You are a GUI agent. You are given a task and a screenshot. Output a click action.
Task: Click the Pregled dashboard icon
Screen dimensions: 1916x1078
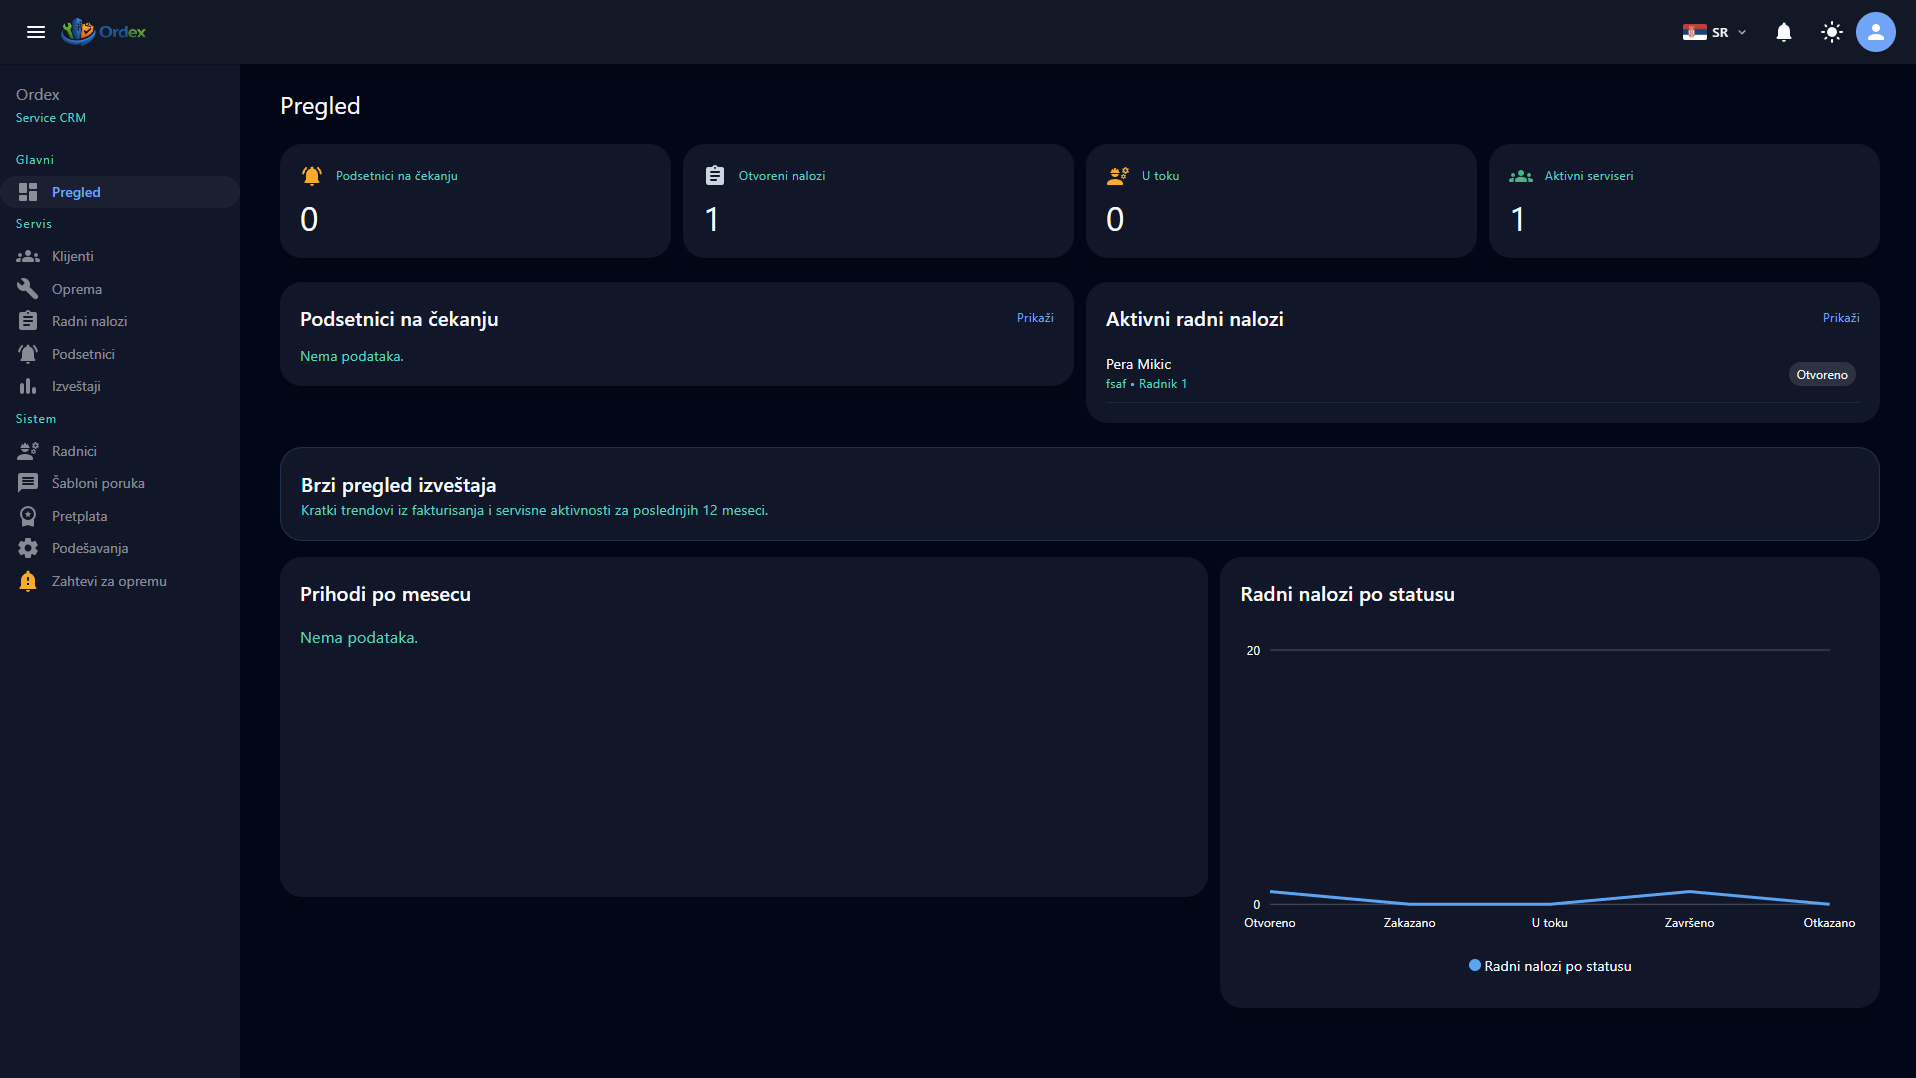pos(28,192)
